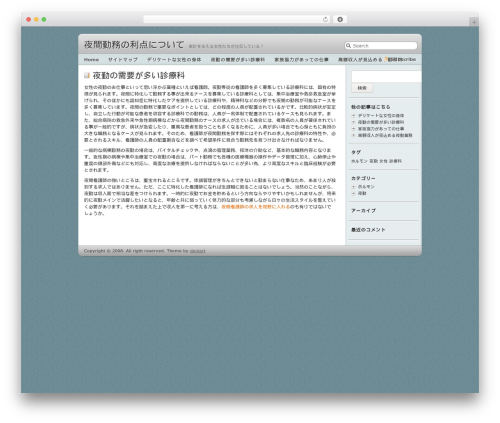Open the 夜勤 category under カテゴリー

(x=362, y=193)
